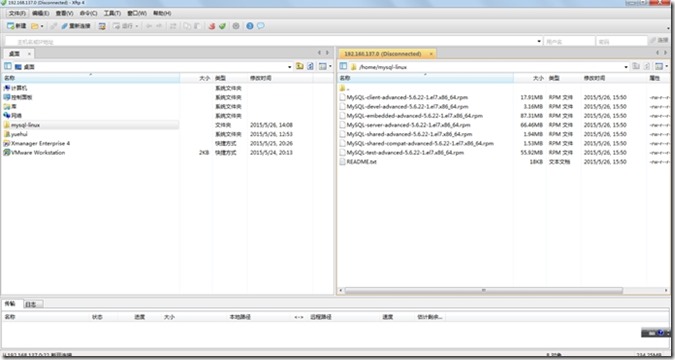This screenshot has height=360, width=675.
Task: Open the 命令(C) menu
Action: pos(88,13)
